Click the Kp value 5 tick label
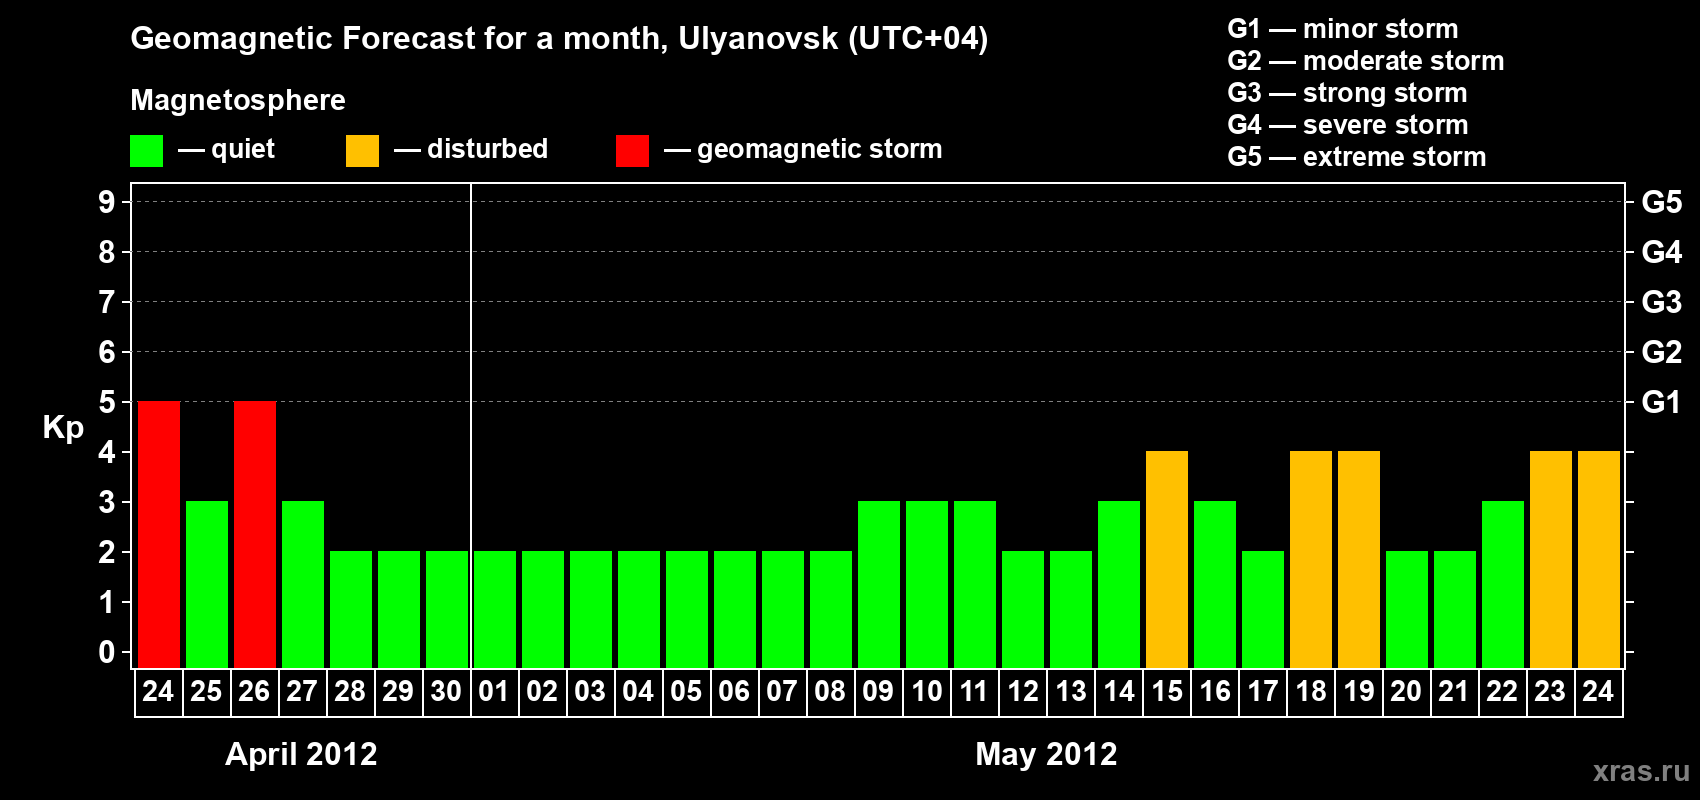The height and width of the screenshot is (800, 1700). [107, 402]
